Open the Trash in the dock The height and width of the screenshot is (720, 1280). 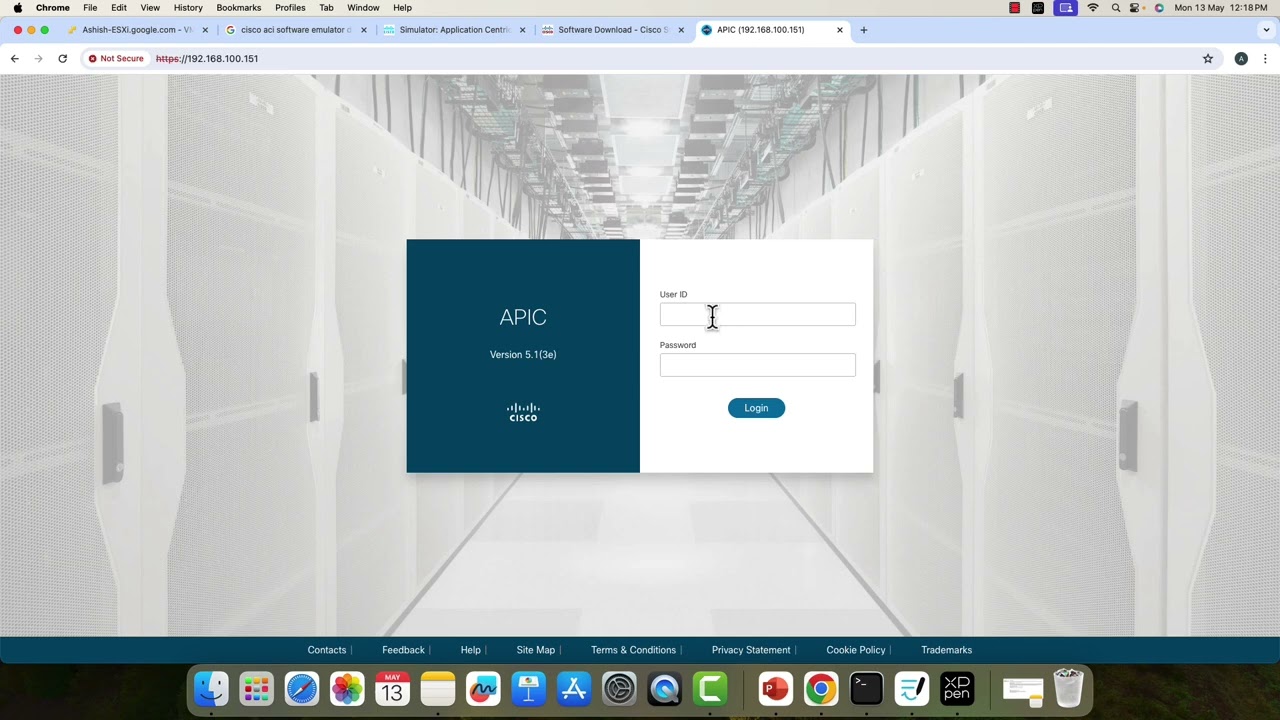[x=1068, y=689]
